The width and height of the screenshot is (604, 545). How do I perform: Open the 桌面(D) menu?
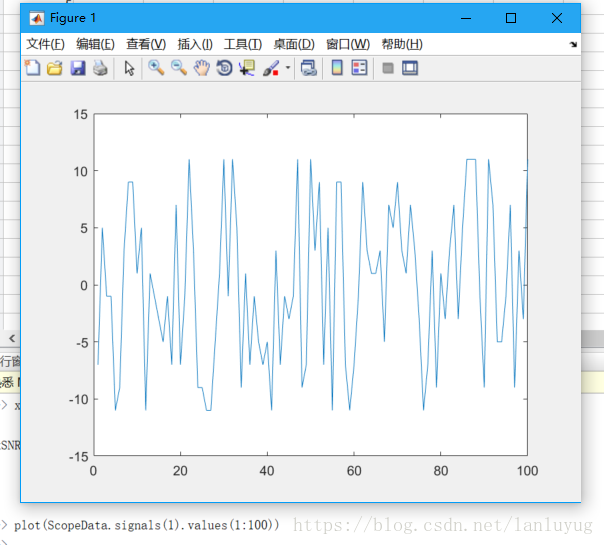click(x=294, y=44)
